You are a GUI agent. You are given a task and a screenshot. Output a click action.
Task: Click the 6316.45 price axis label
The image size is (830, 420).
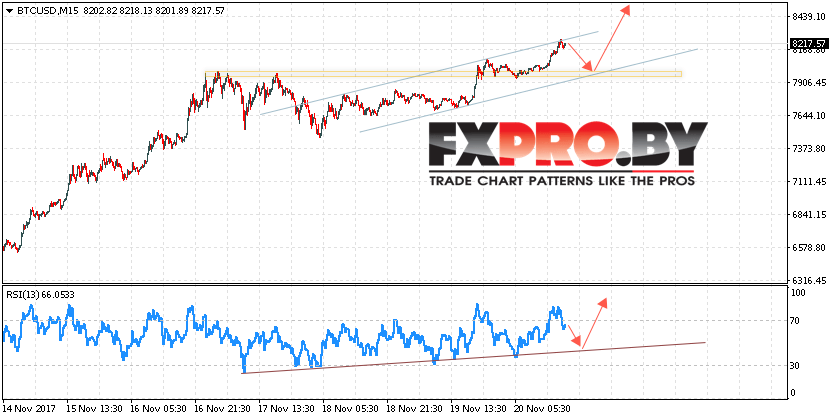pyautogui.click(x=809, y=280)
